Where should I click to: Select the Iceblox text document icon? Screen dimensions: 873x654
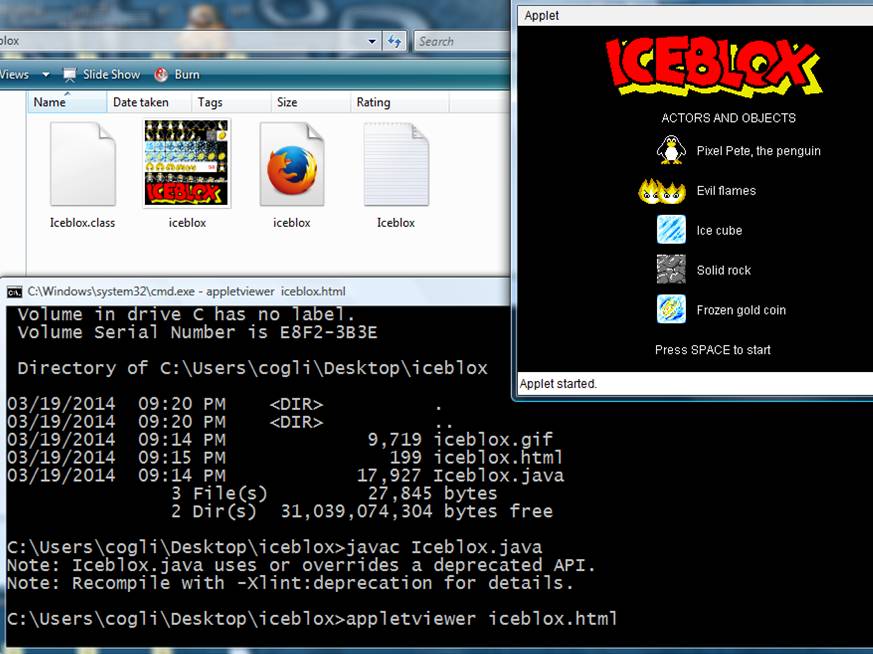[x=396, y=164]
